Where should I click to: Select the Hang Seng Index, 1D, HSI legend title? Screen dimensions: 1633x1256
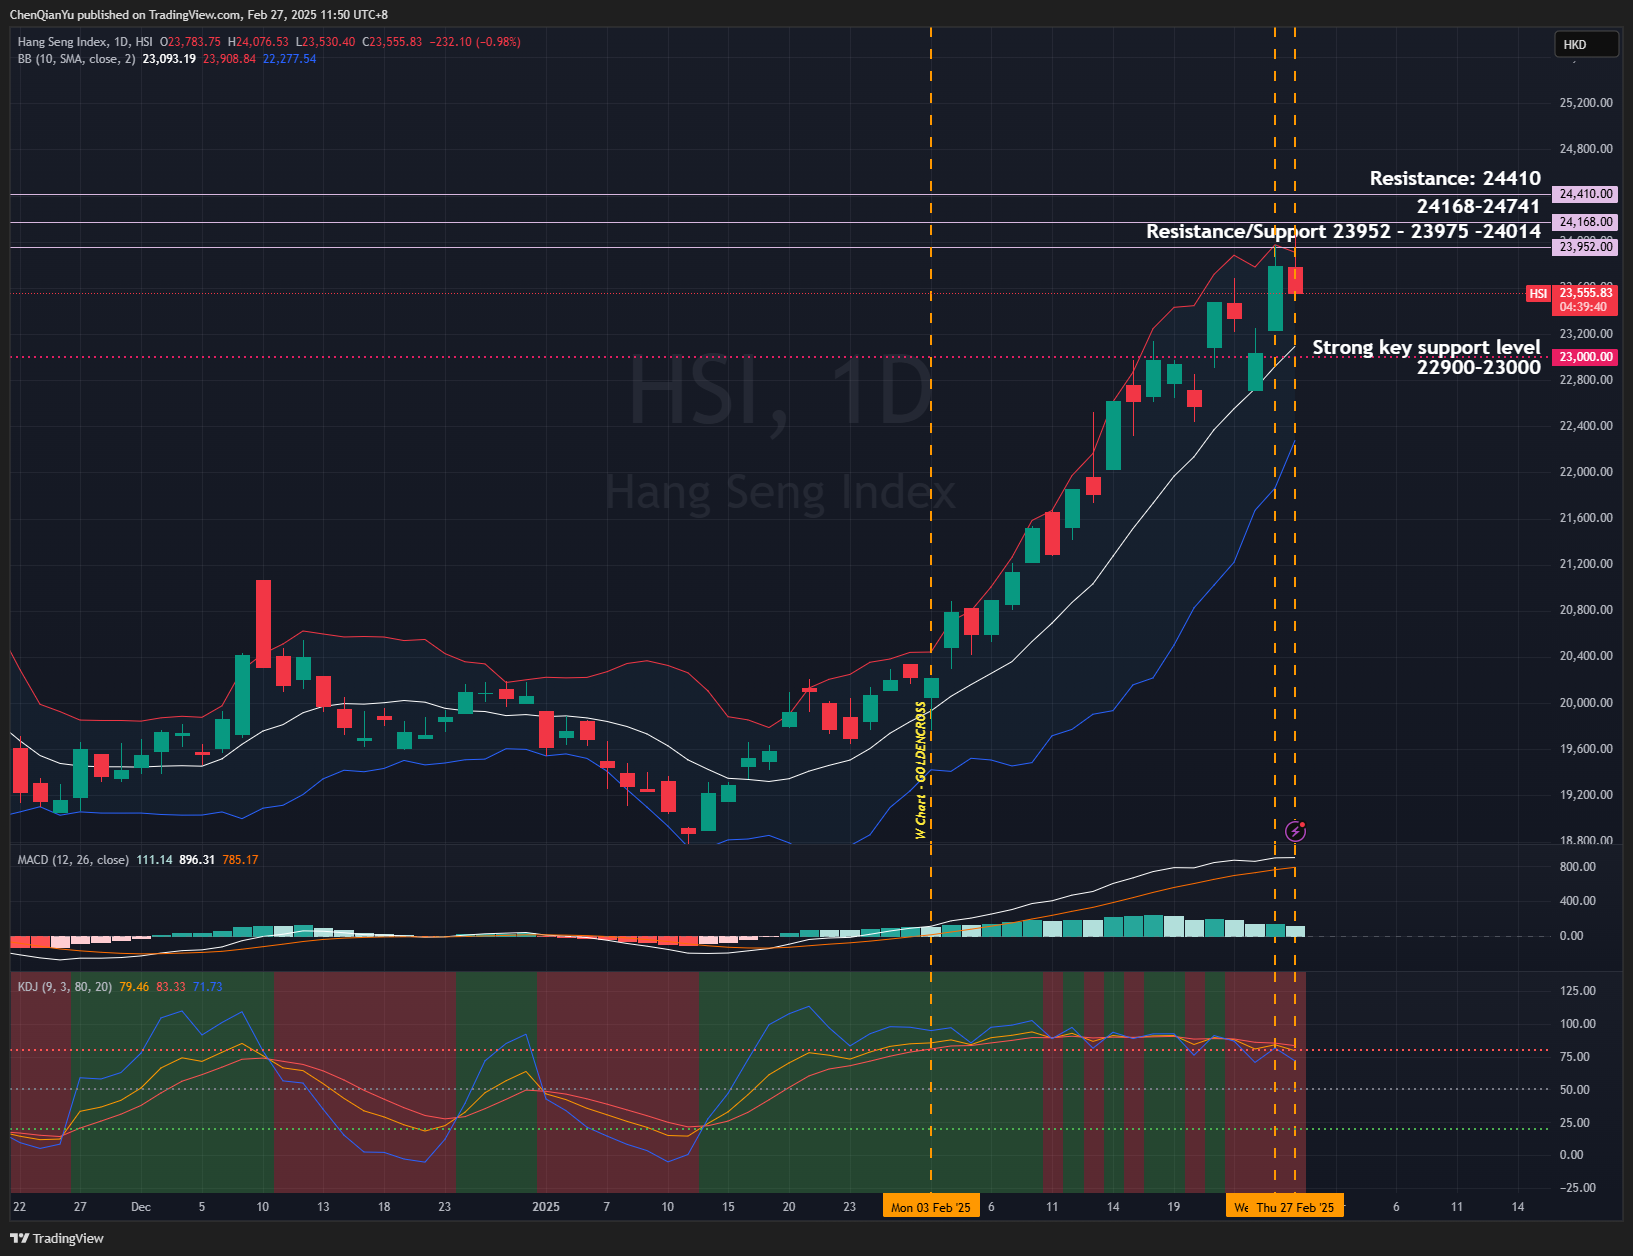pyautogui.click(x=85, y=42)
